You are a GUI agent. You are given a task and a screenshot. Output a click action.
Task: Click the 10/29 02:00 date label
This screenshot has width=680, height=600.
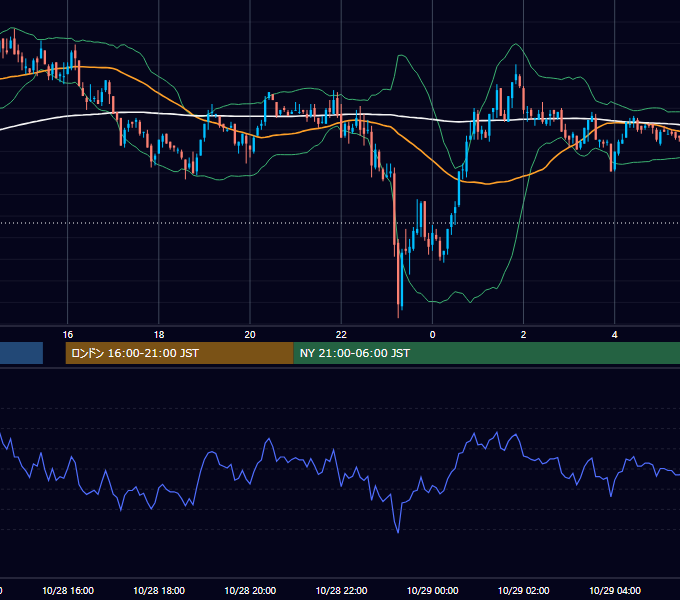pyautogui.click(x=523, y=590)
